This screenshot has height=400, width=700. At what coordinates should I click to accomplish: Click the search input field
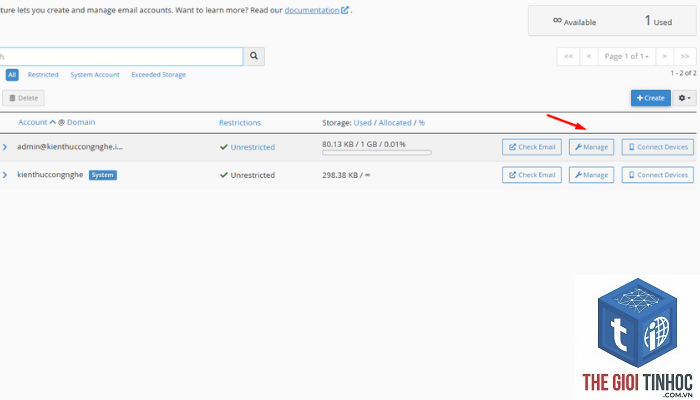click(x=121, y=56)
